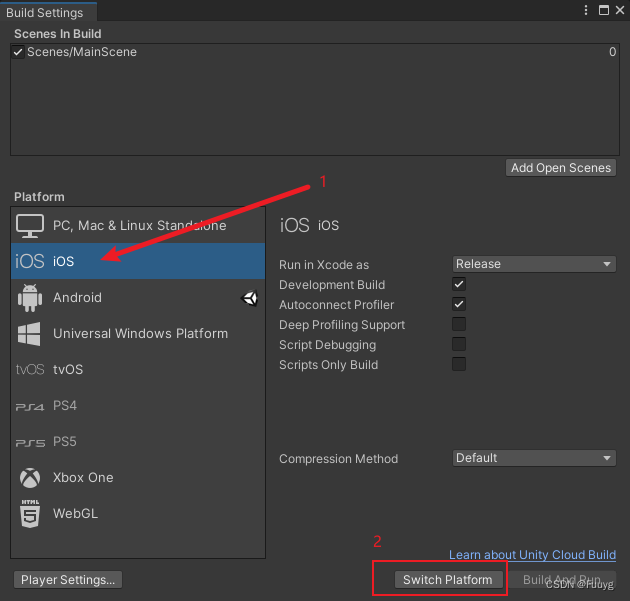
Task: Click the Compression Method label
Action: (338, 459)
